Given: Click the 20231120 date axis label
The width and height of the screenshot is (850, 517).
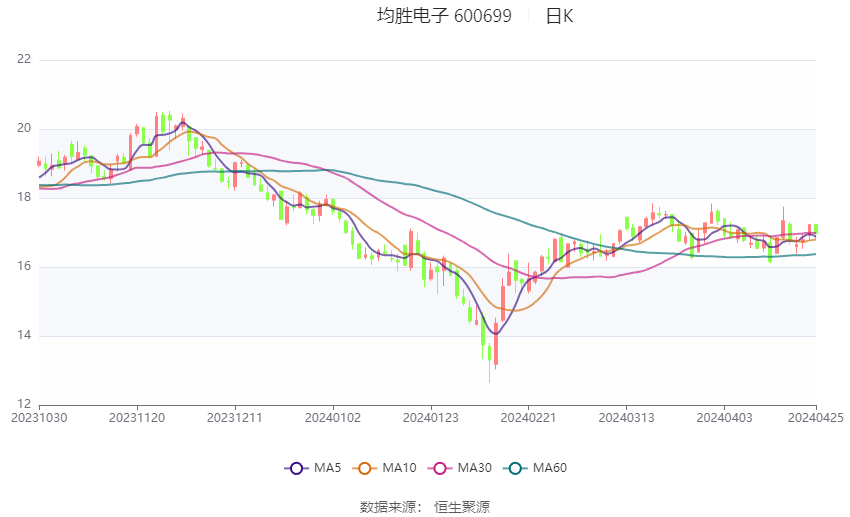Looking at the screenshot, I should [137, 418].
